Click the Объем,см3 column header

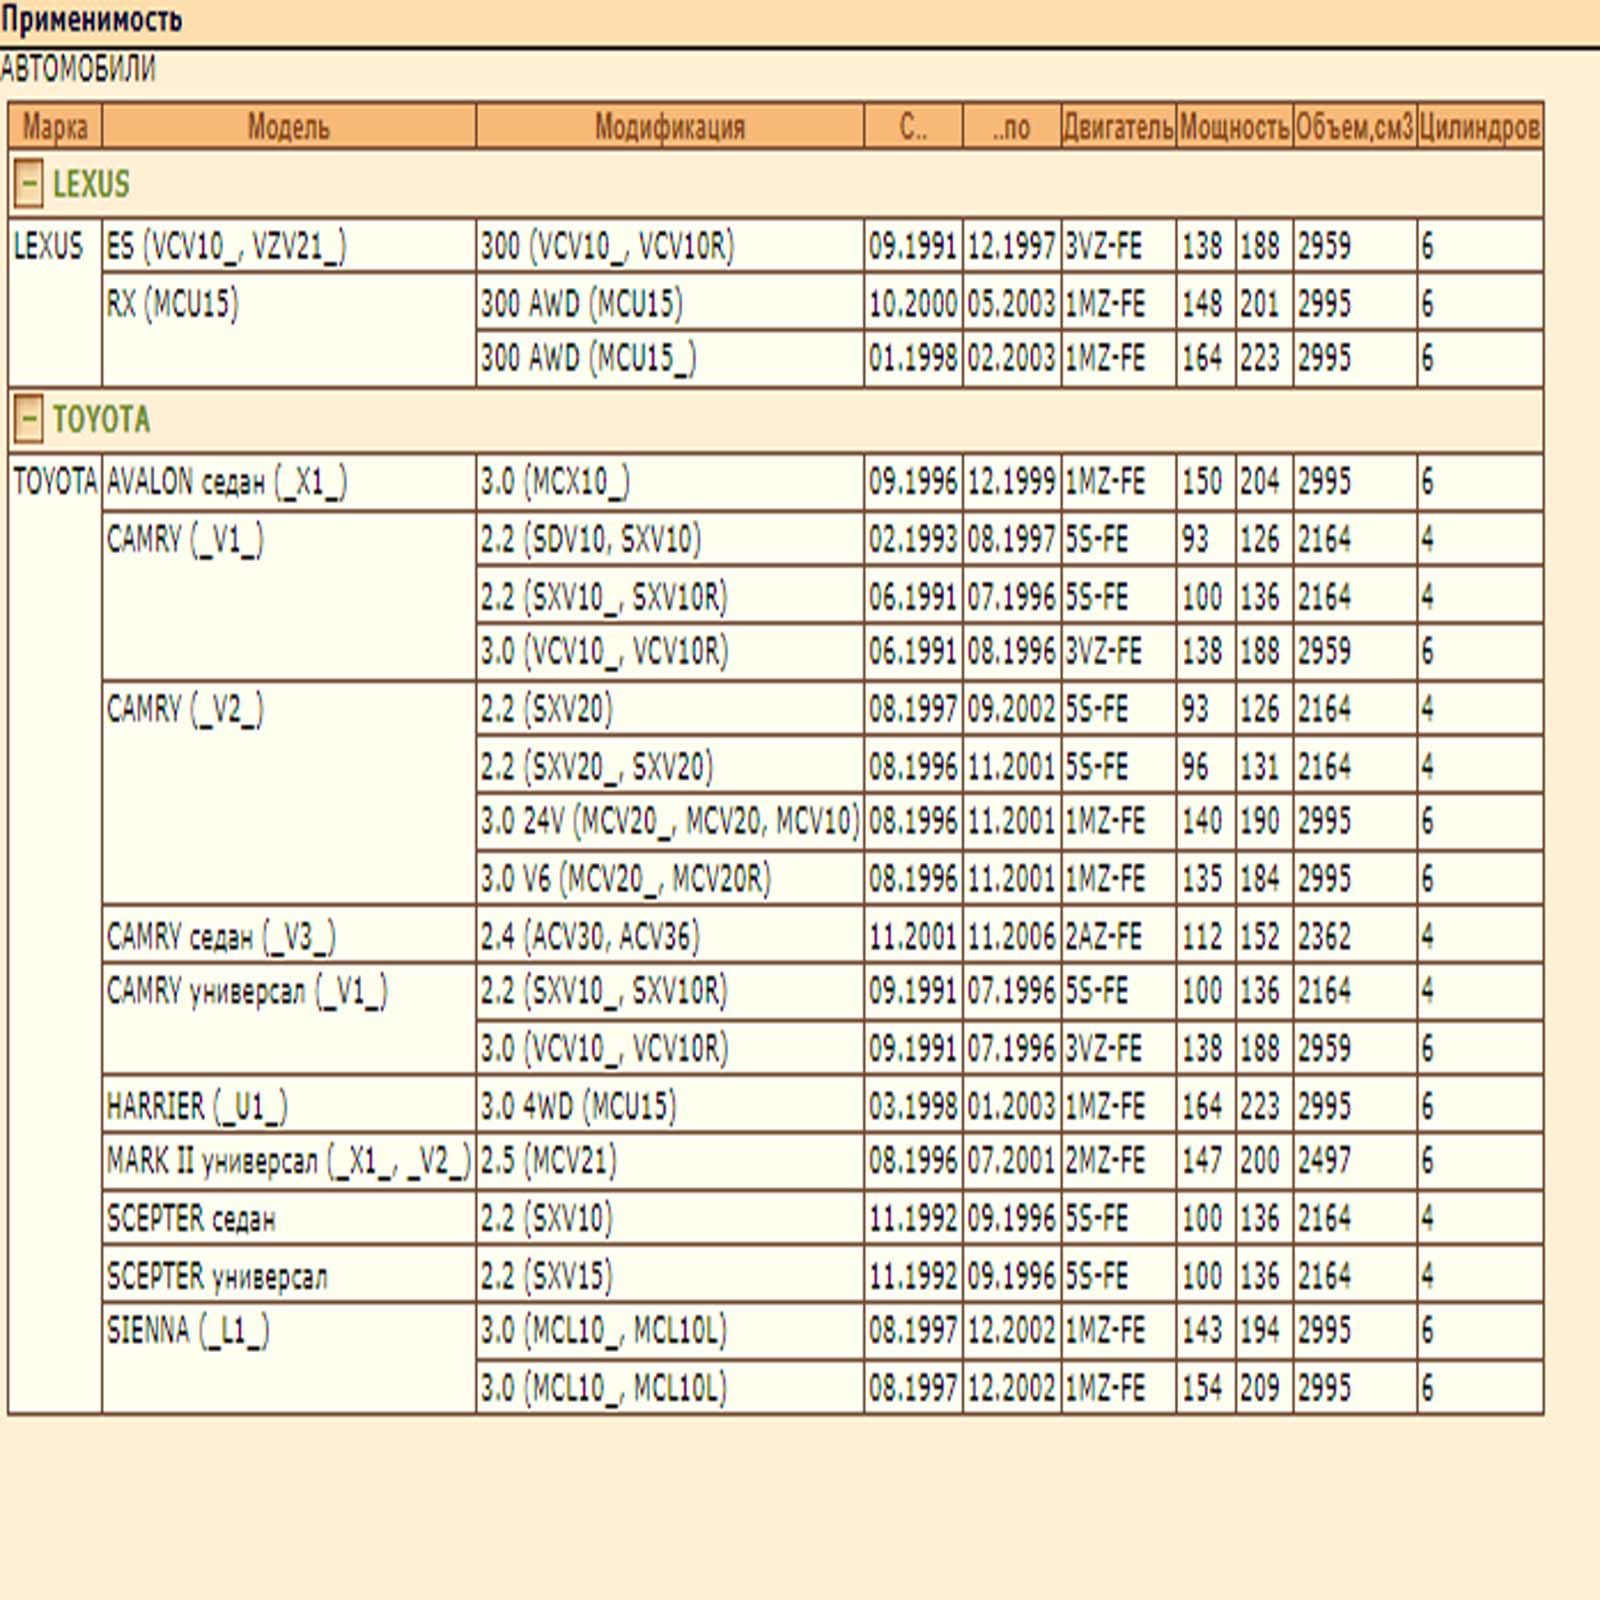pos(1355,127)
